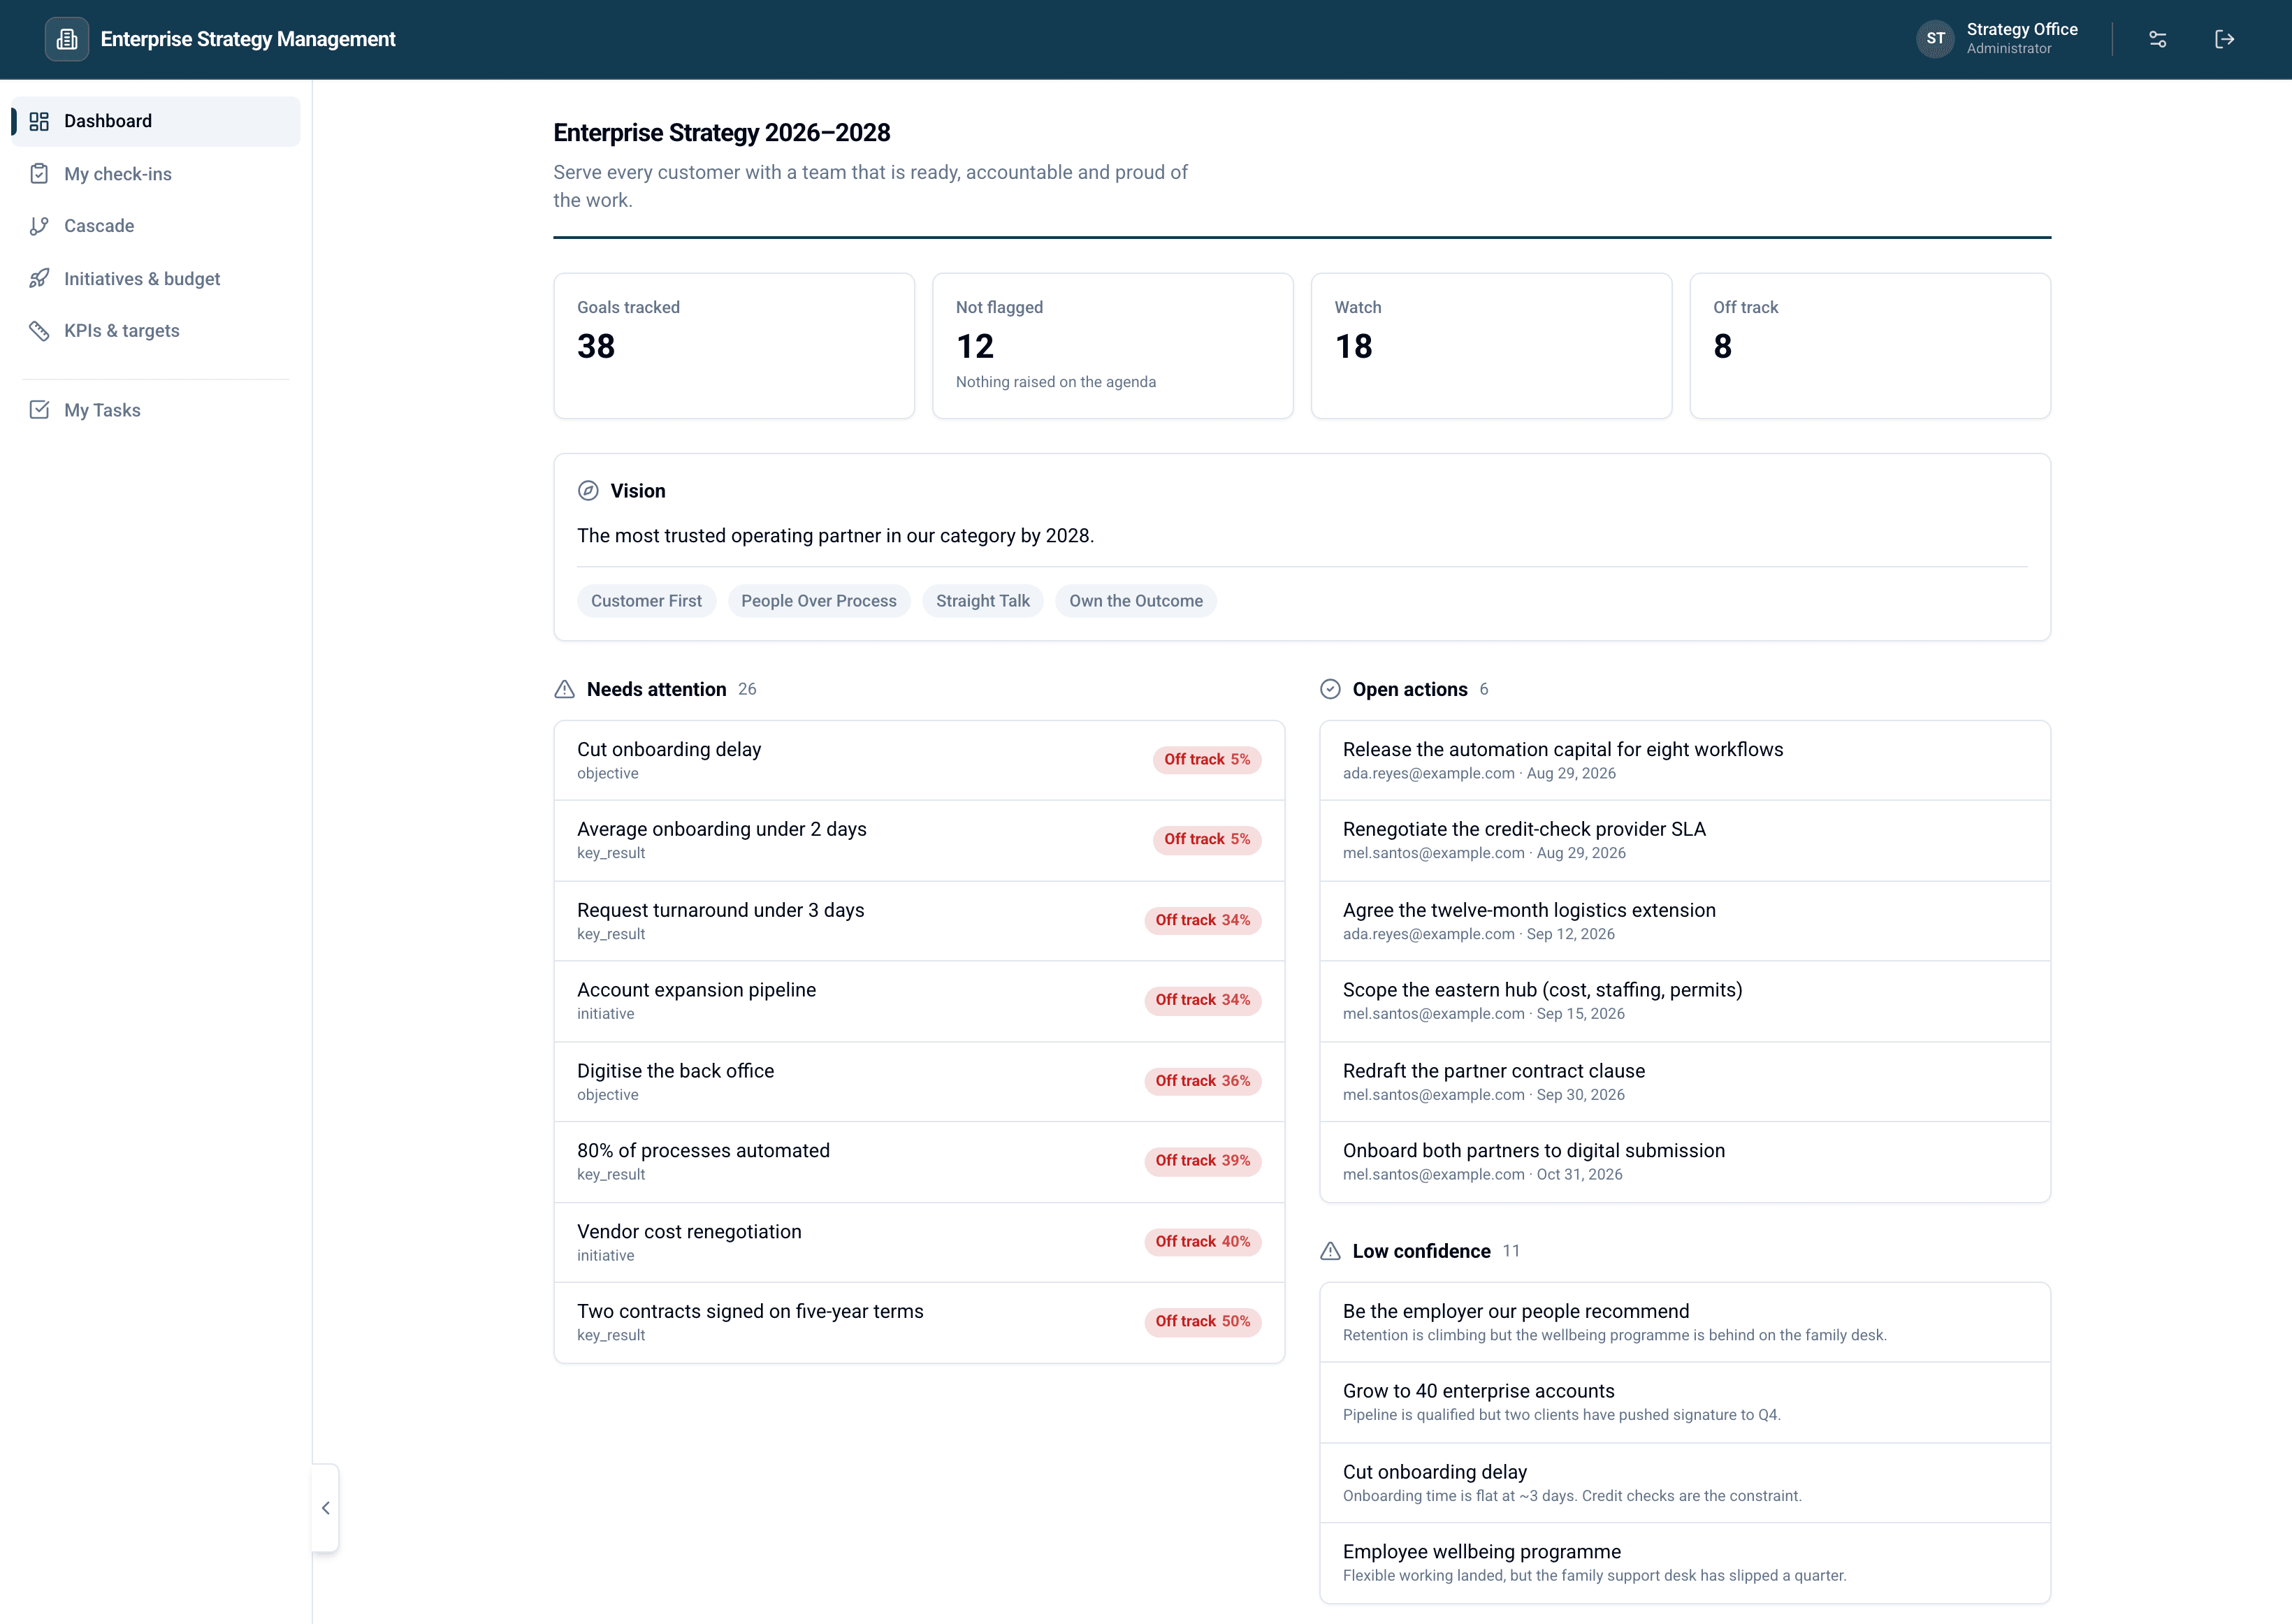Open Employee wellbeing programme low confidence item
The height and width of the screenshot is (1624, 2292).
1685,1563
